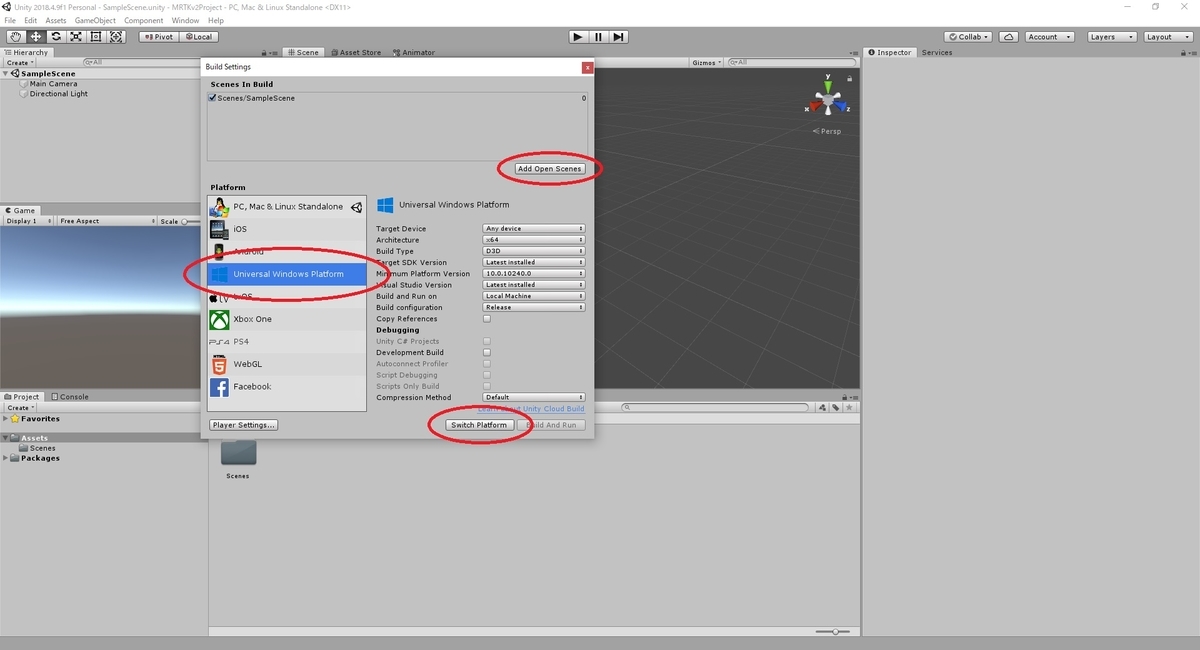Open the Edit menu
Screen dimensions: 1200x650
coord(31,20)
